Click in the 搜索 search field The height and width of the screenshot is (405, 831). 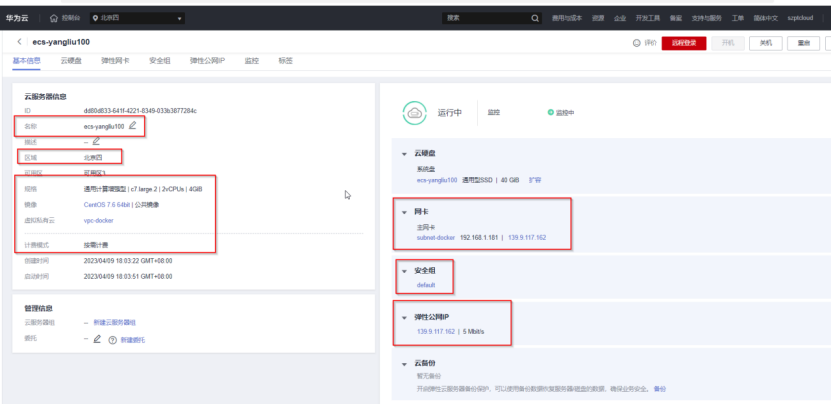point(485,18)
